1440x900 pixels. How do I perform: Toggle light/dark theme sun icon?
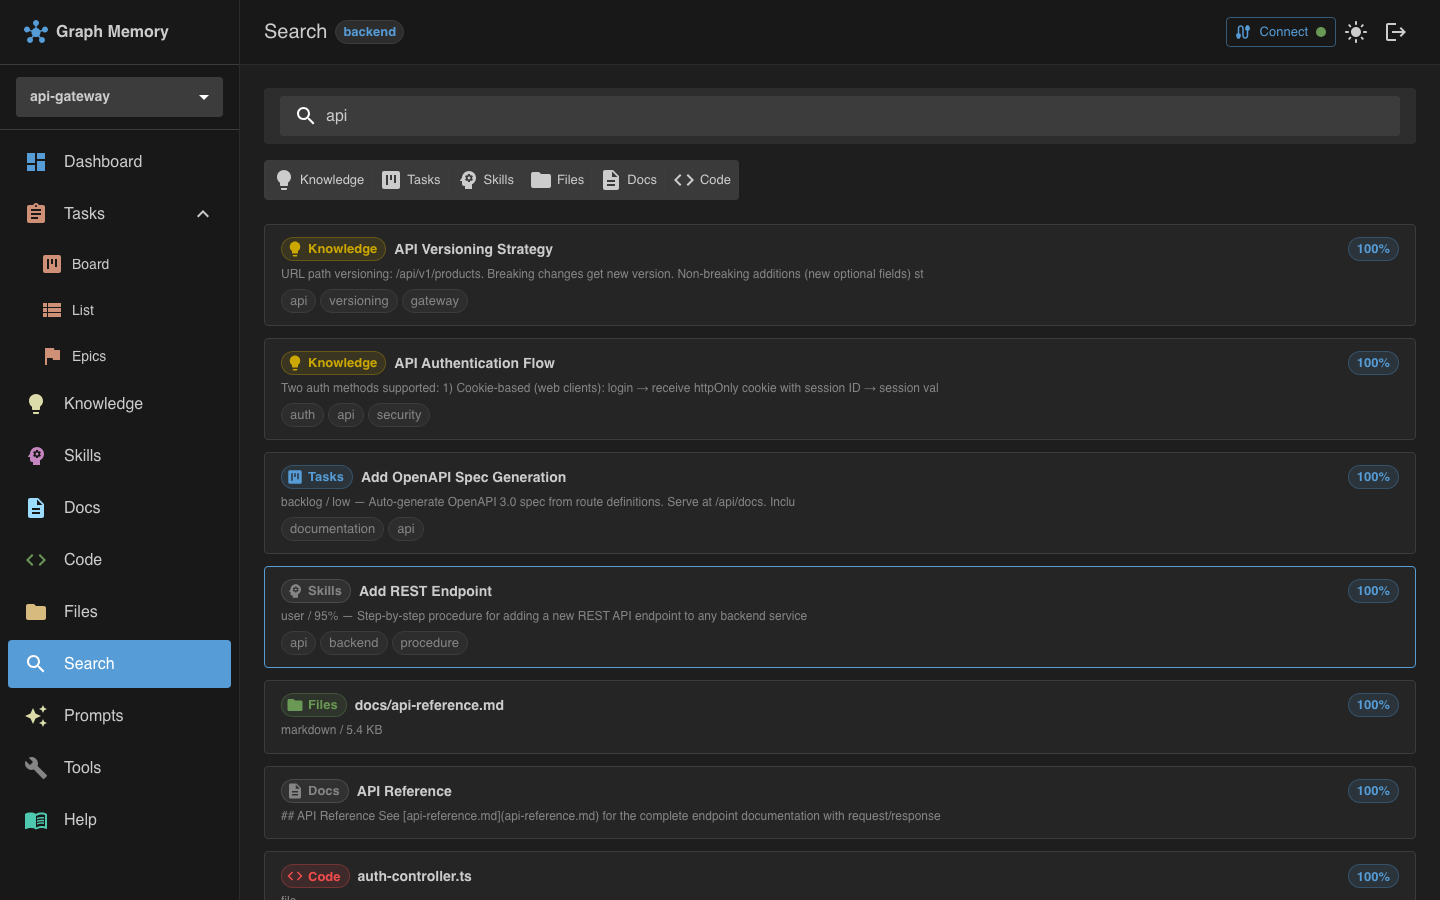click(1356, 32)
